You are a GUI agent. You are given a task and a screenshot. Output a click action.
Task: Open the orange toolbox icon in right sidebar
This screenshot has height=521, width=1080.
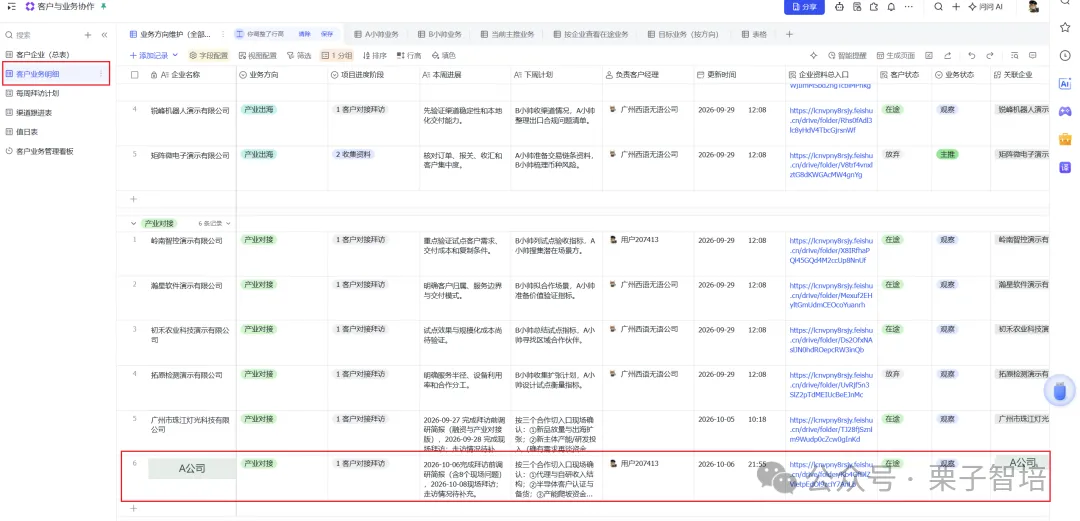(x=1065, y=139)
